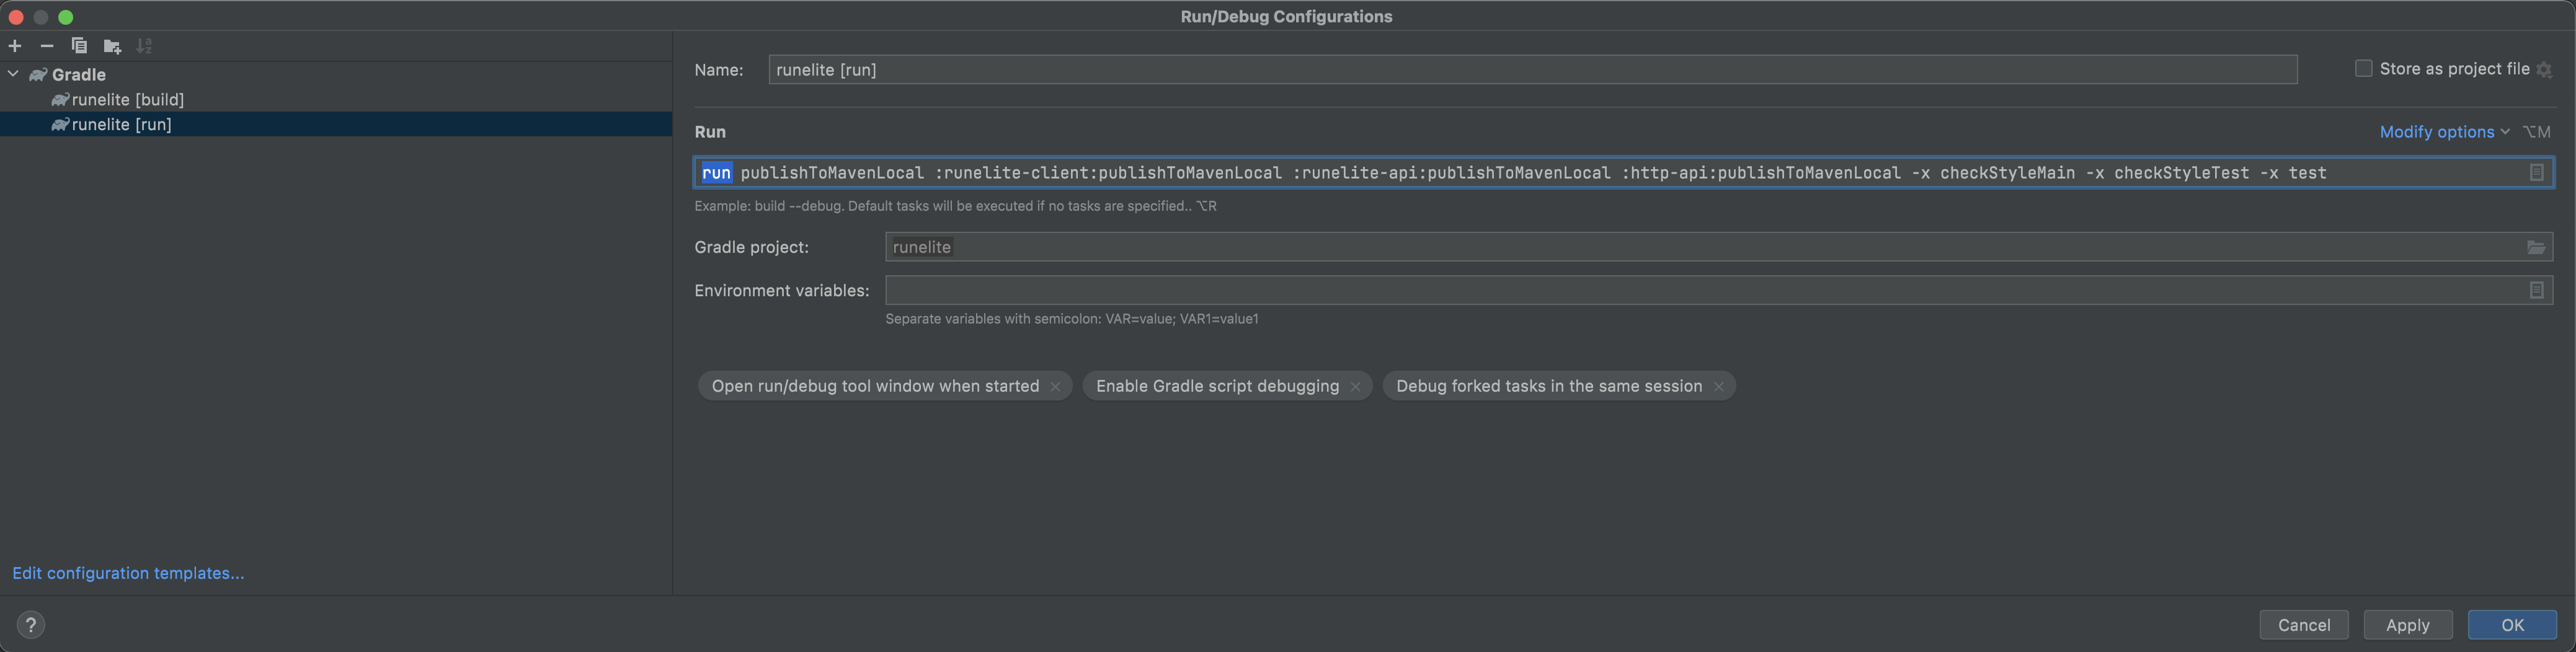This screenshot has width=2576, height=652.
Task: Remove 'Open run/debug tool window when started' option
Action: tap(1055, 387)
